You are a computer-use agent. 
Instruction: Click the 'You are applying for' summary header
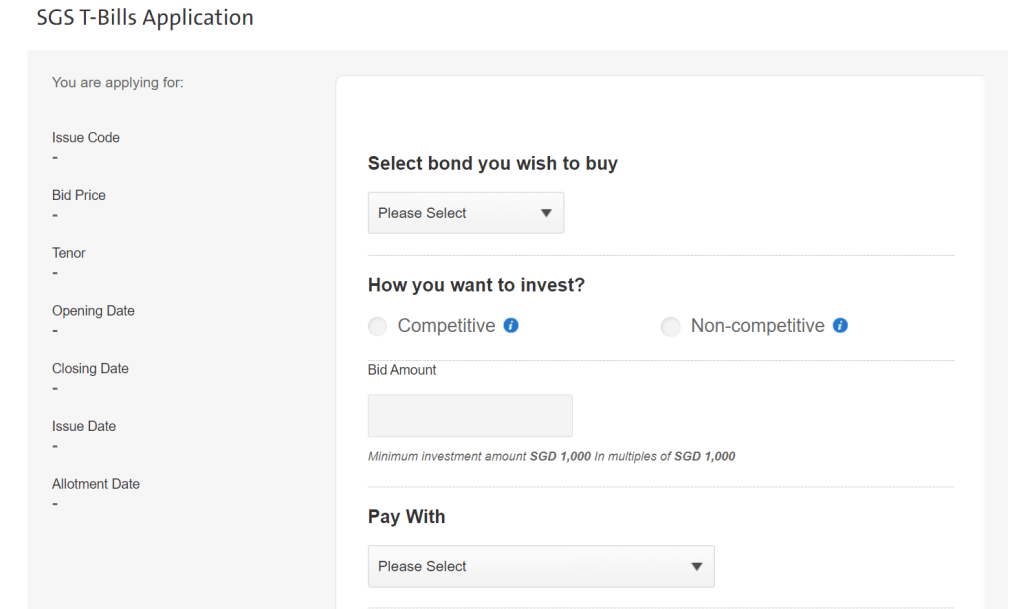pos(117,82)
